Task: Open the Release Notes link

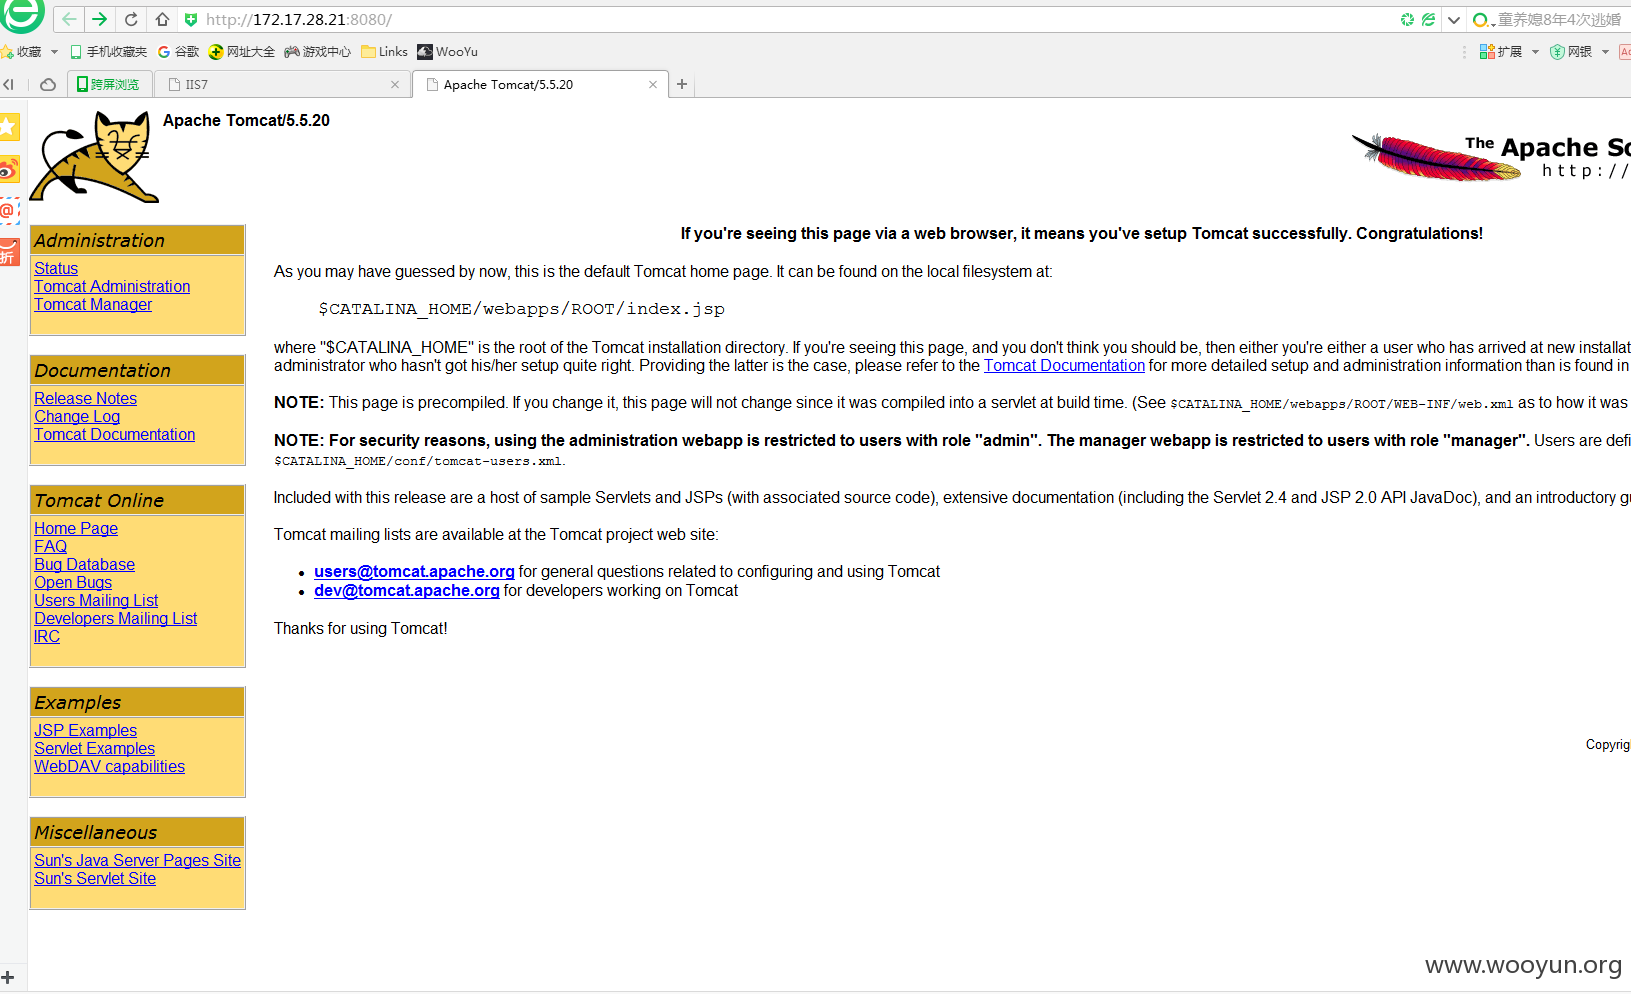Action: pyautogui.click(x=85, y=398)
